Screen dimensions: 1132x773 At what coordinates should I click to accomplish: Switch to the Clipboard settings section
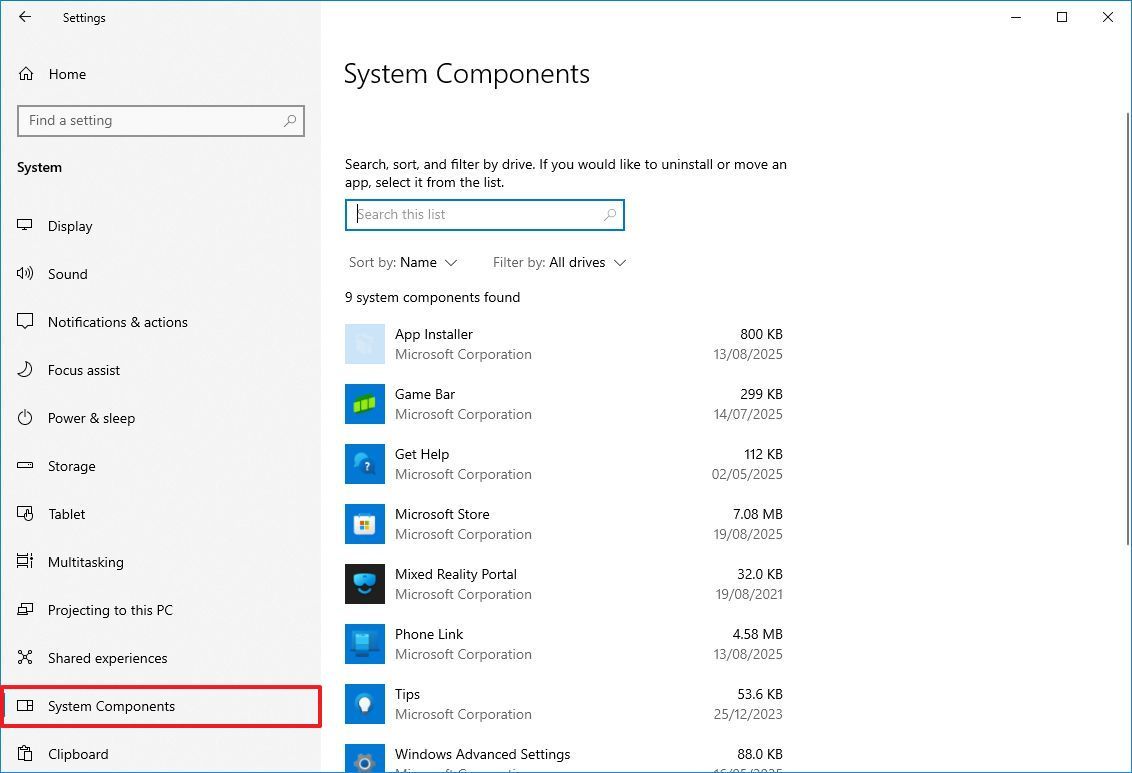click(78, 754)
